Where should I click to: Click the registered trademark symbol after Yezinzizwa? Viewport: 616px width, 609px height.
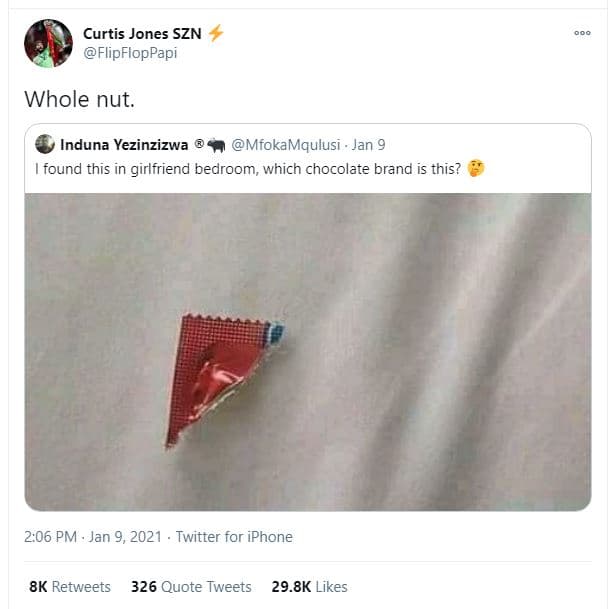coord(200,144)
